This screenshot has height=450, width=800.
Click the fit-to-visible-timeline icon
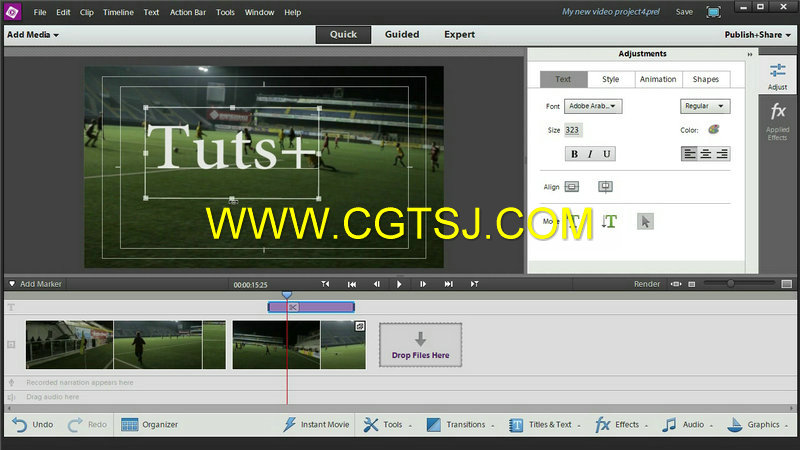[676, 284]
